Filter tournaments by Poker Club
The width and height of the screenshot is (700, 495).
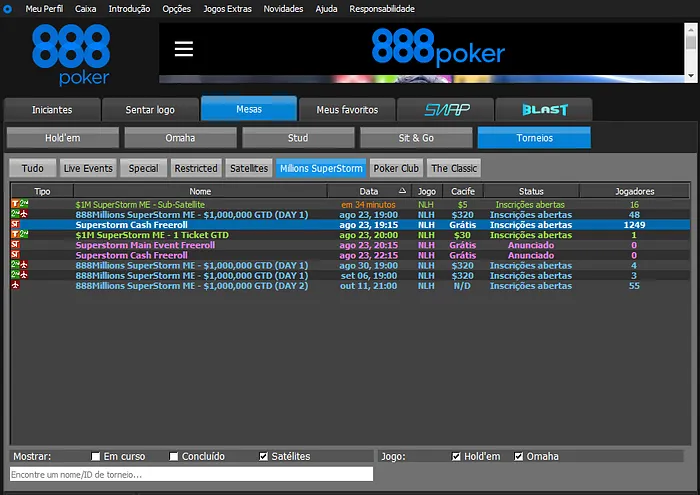pos(396,168)
